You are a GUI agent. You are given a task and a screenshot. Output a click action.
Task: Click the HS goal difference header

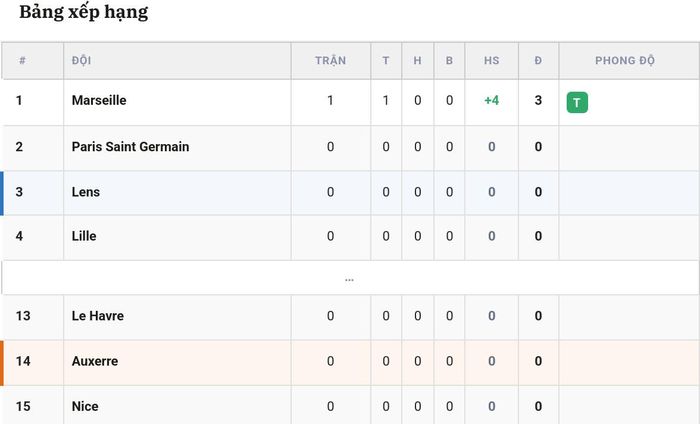pyautogui.click(x=492, y=60)
